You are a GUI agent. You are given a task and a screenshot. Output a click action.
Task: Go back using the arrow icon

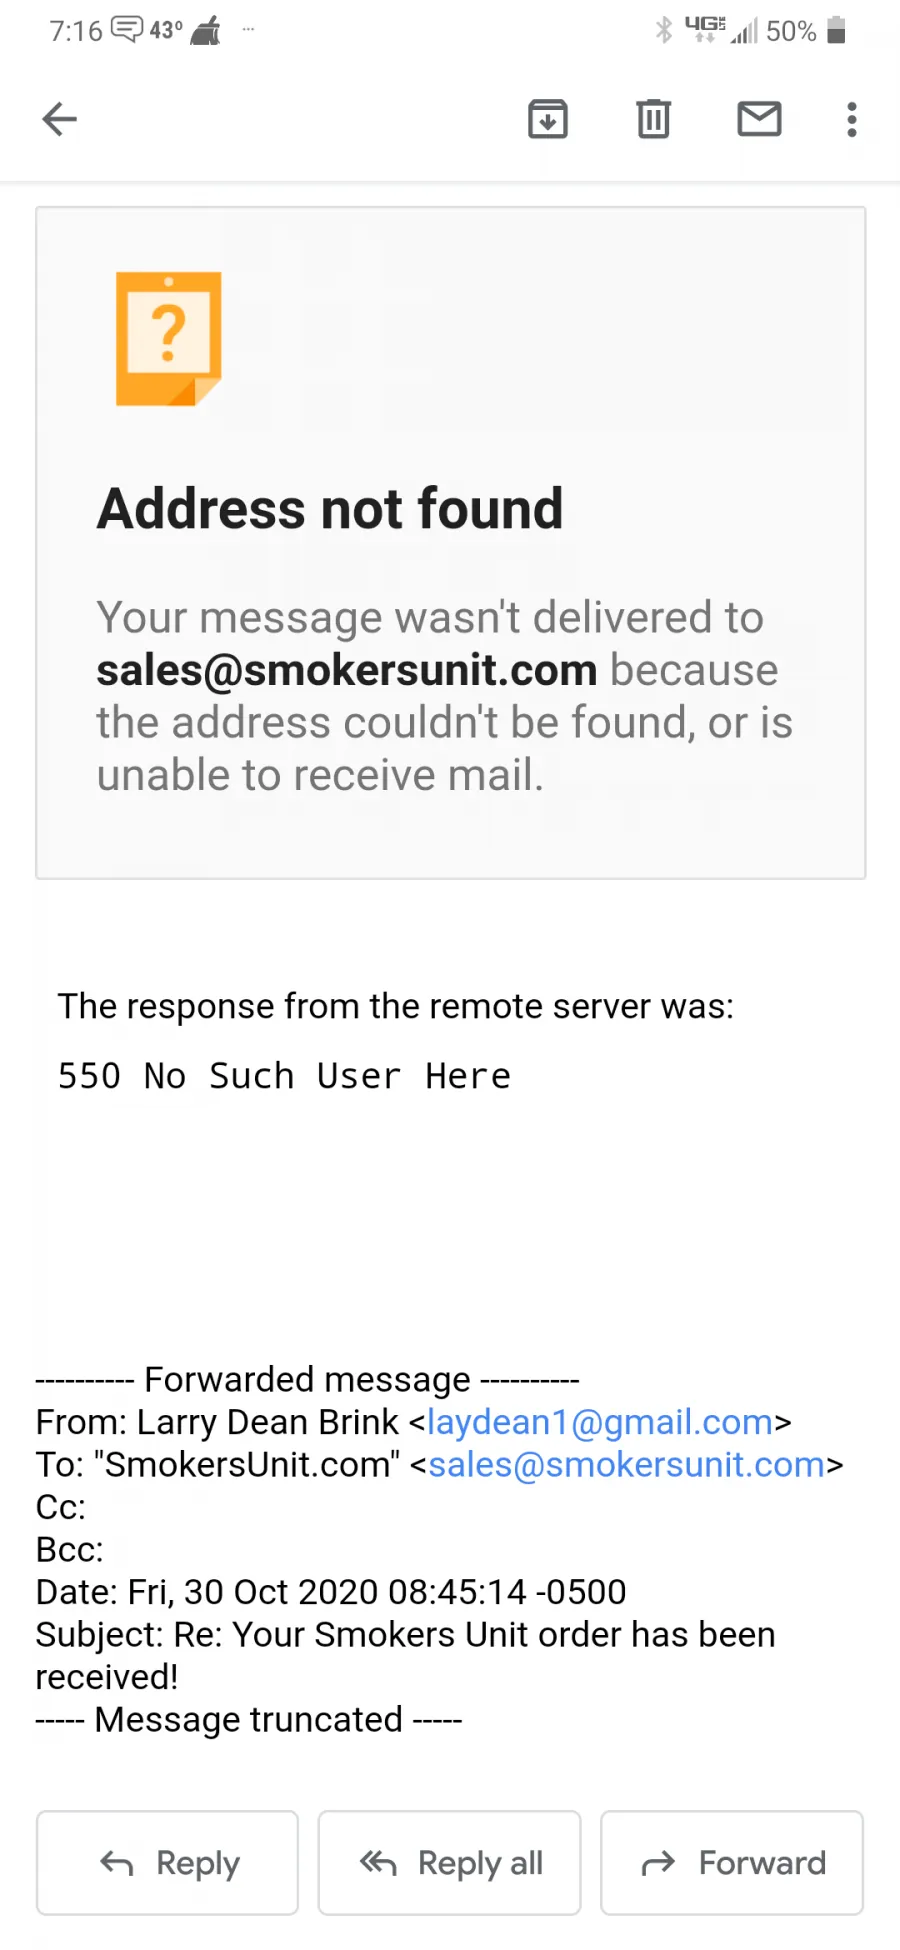coord(60,119)
